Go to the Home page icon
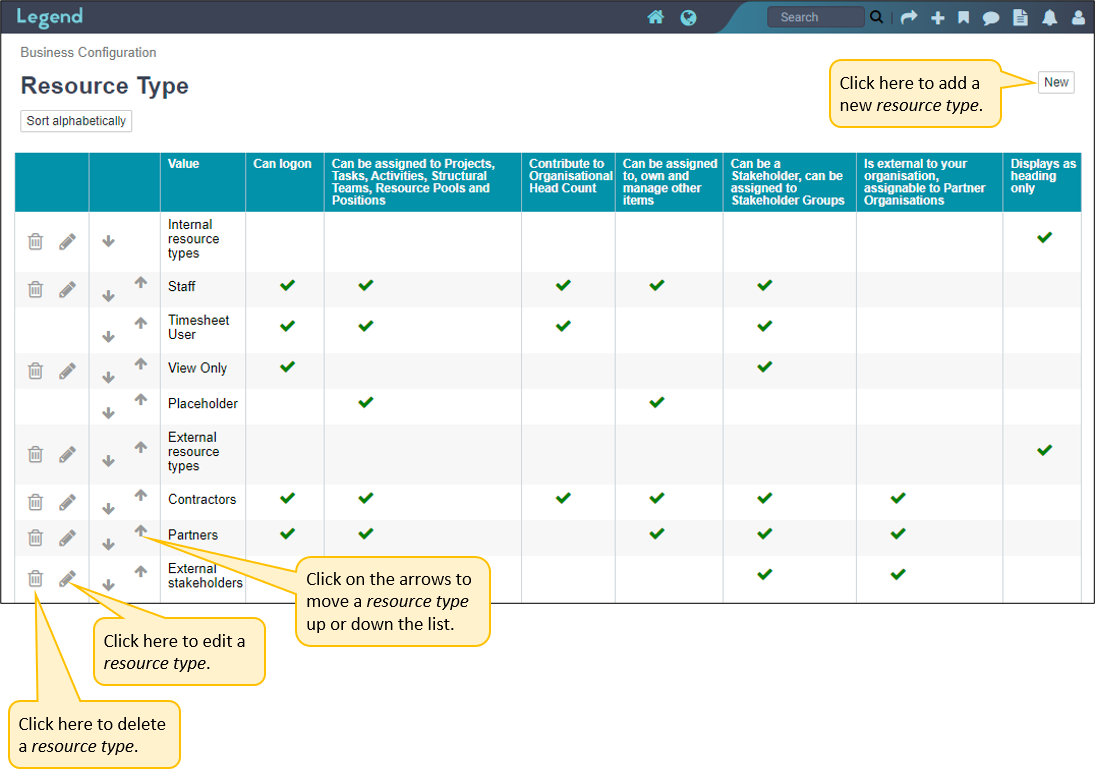Viewport: 1095px width, 769px height. [x=655, y=17]
